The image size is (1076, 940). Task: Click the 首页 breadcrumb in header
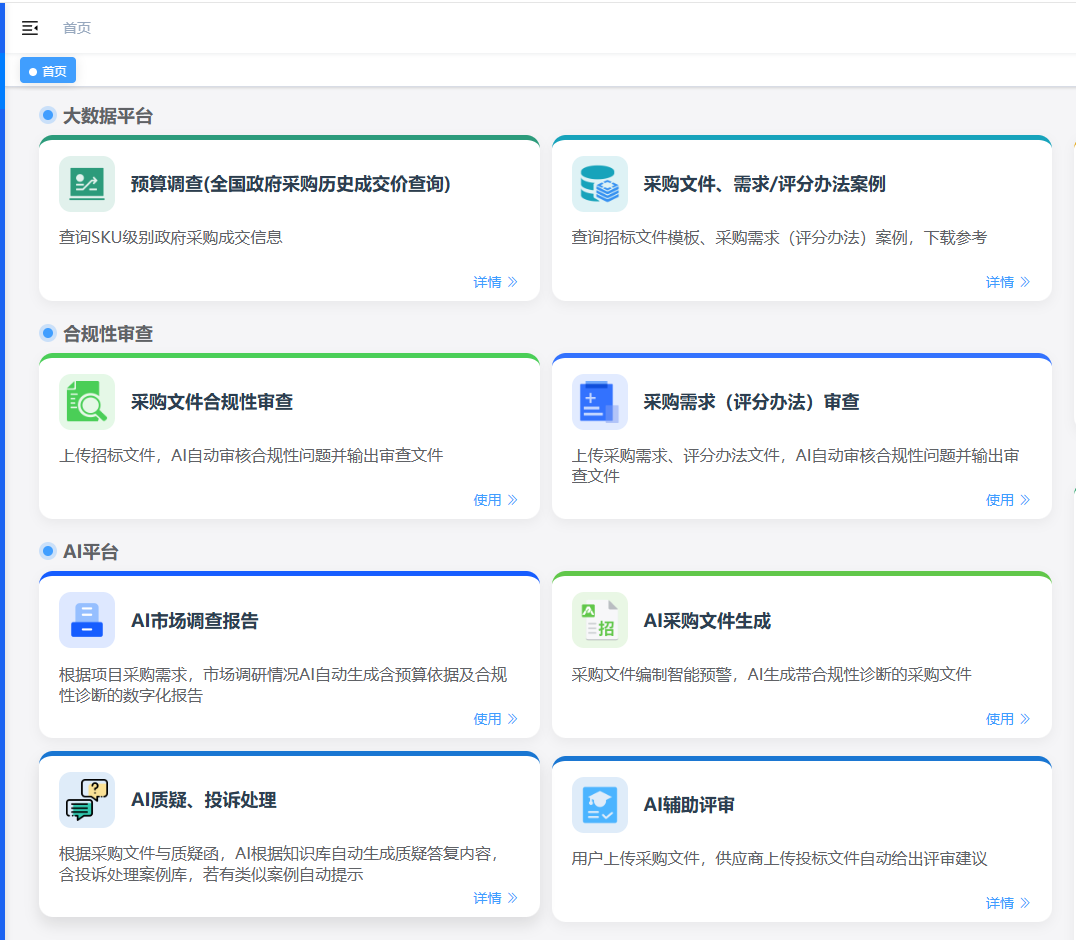pyautogui.click(x=77, y=28)
